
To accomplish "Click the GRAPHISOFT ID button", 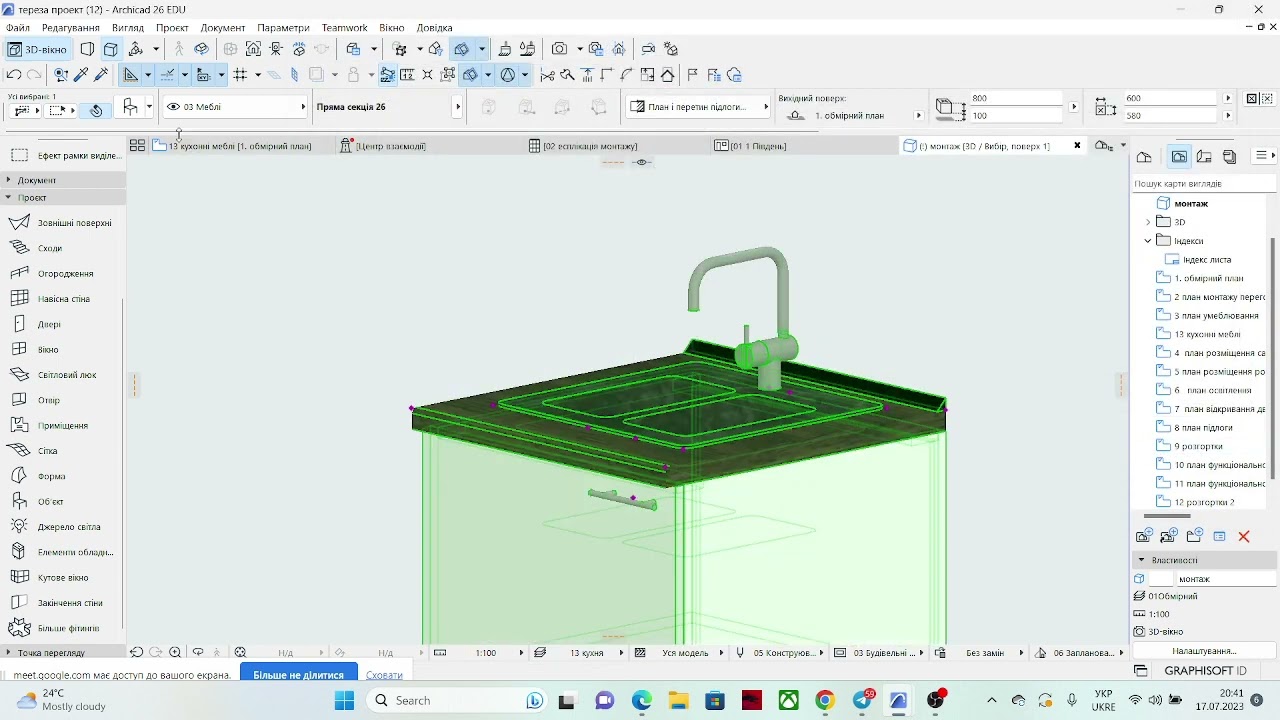I will point(1205,671).
